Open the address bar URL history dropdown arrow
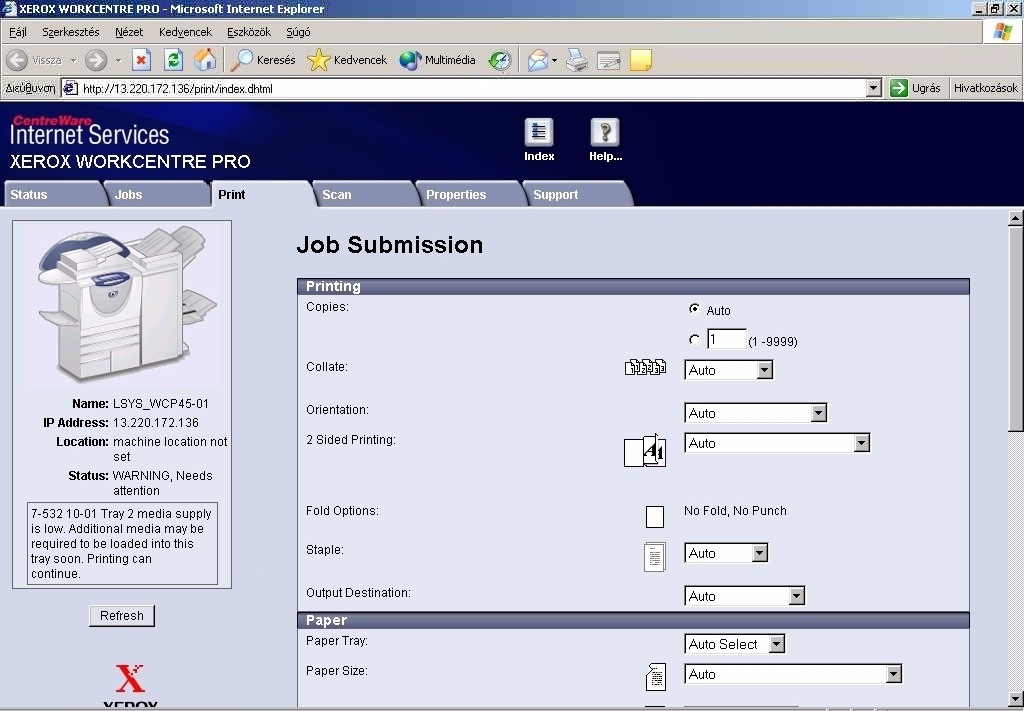The height and width of the screenshot is (711, 1024). coord(873,88)
